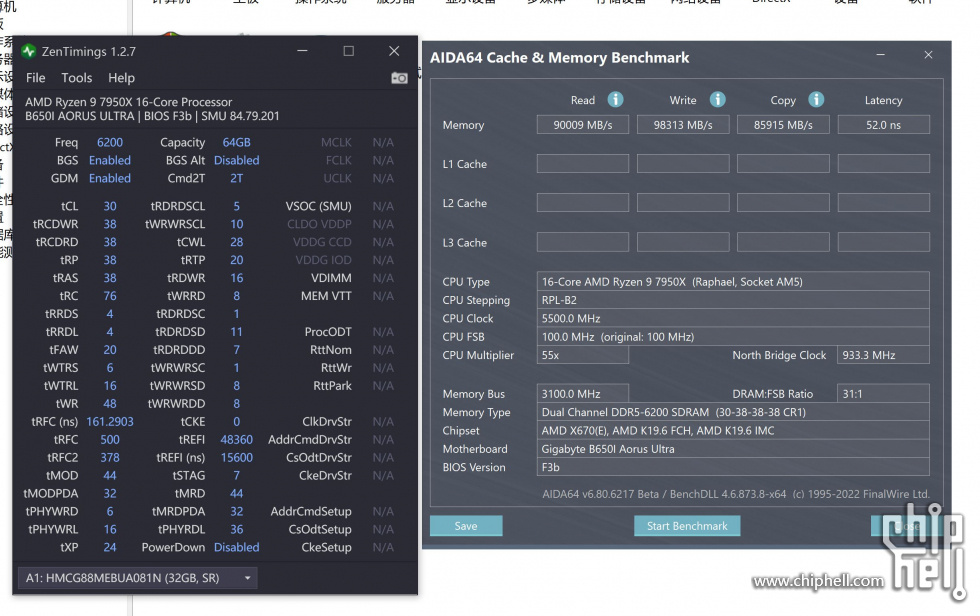Click the L1 Cache Read result box

pyautogui.click(x=583, y=164)
